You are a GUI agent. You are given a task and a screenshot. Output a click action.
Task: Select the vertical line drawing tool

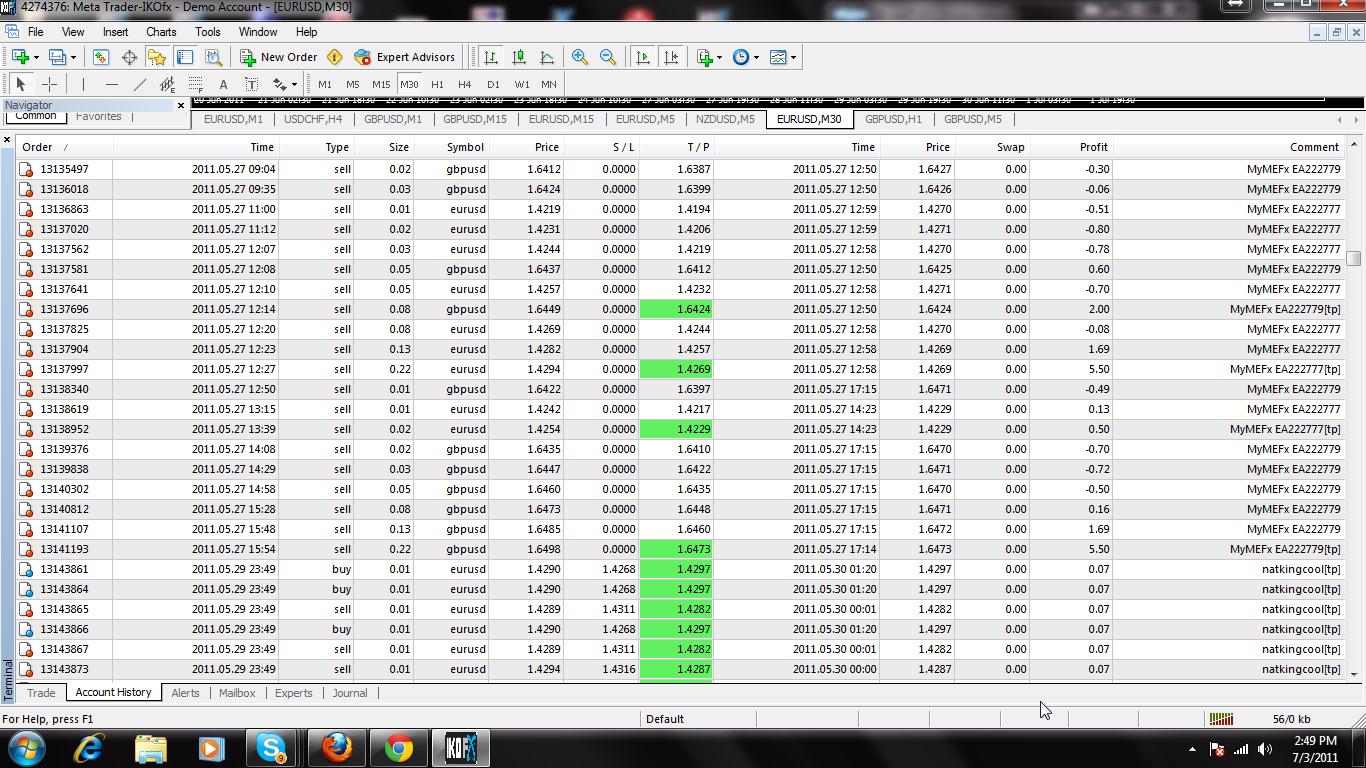coord(83,85)
